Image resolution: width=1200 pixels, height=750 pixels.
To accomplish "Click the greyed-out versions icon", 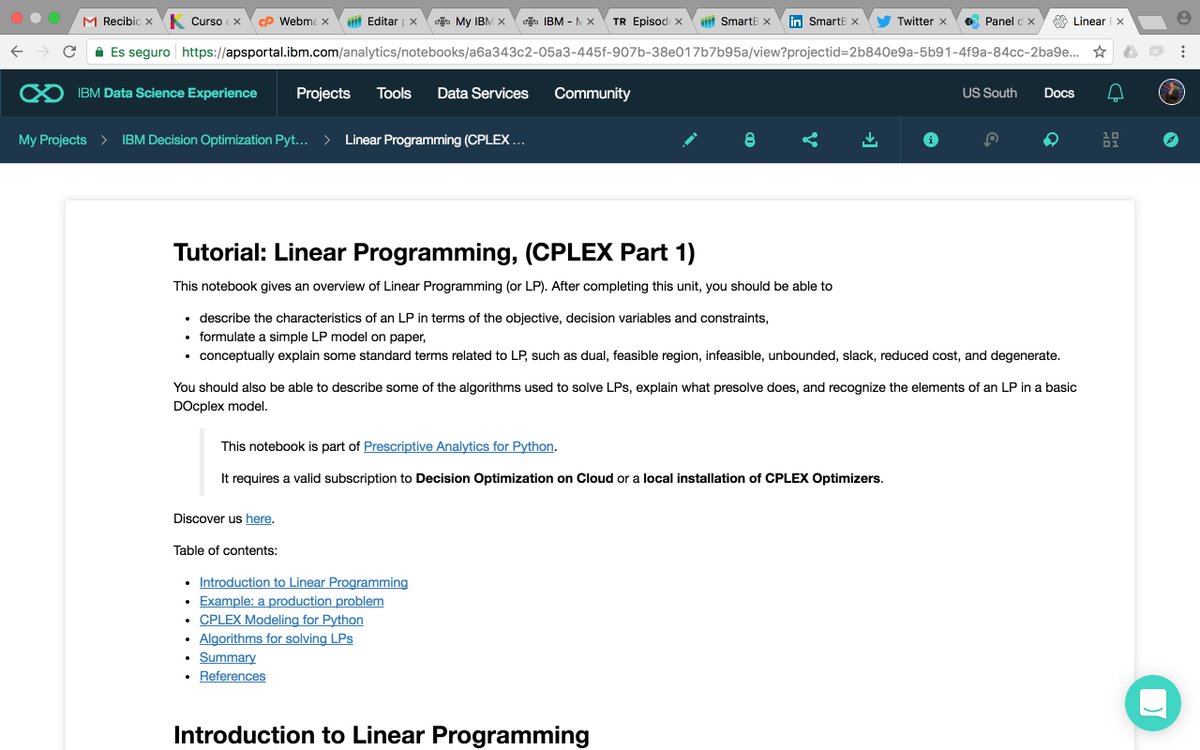I will coord(991,140).
